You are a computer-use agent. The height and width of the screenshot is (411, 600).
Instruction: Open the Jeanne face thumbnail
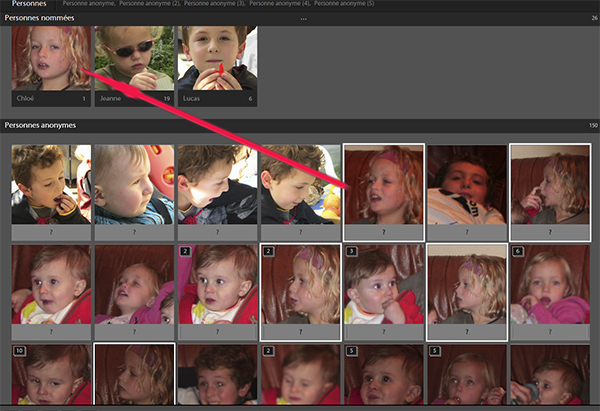[134, 58]
